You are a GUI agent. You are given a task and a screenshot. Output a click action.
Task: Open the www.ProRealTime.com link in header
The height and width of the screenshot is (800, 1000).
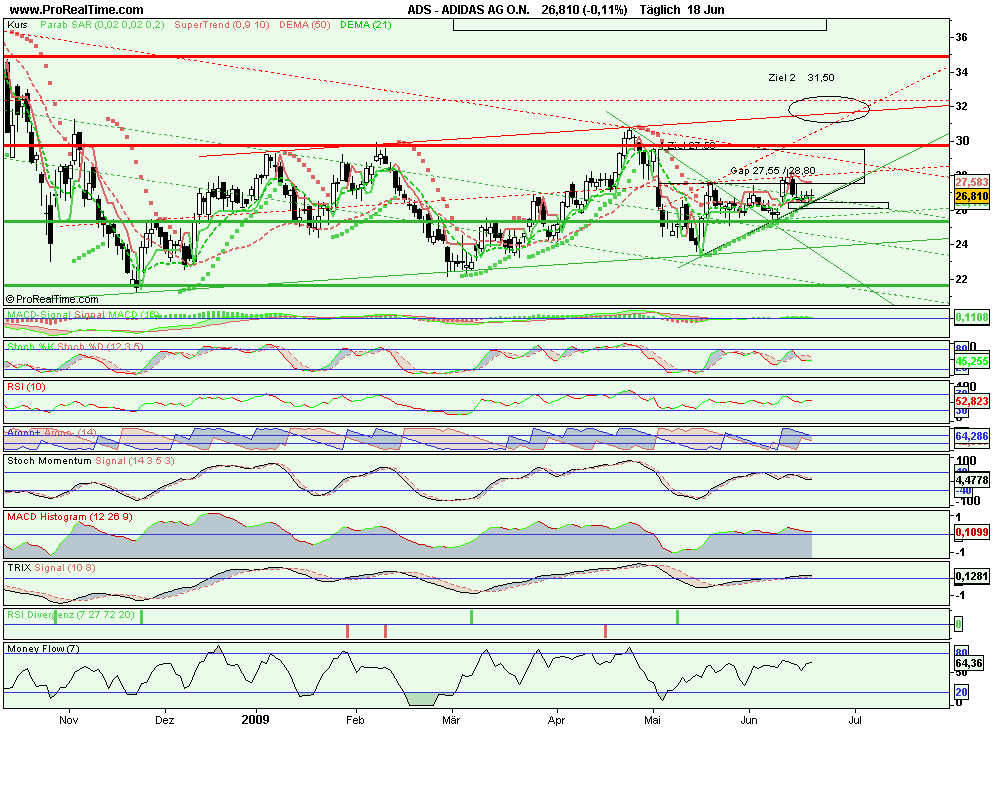pyautogui.click(x=76, y=9)
